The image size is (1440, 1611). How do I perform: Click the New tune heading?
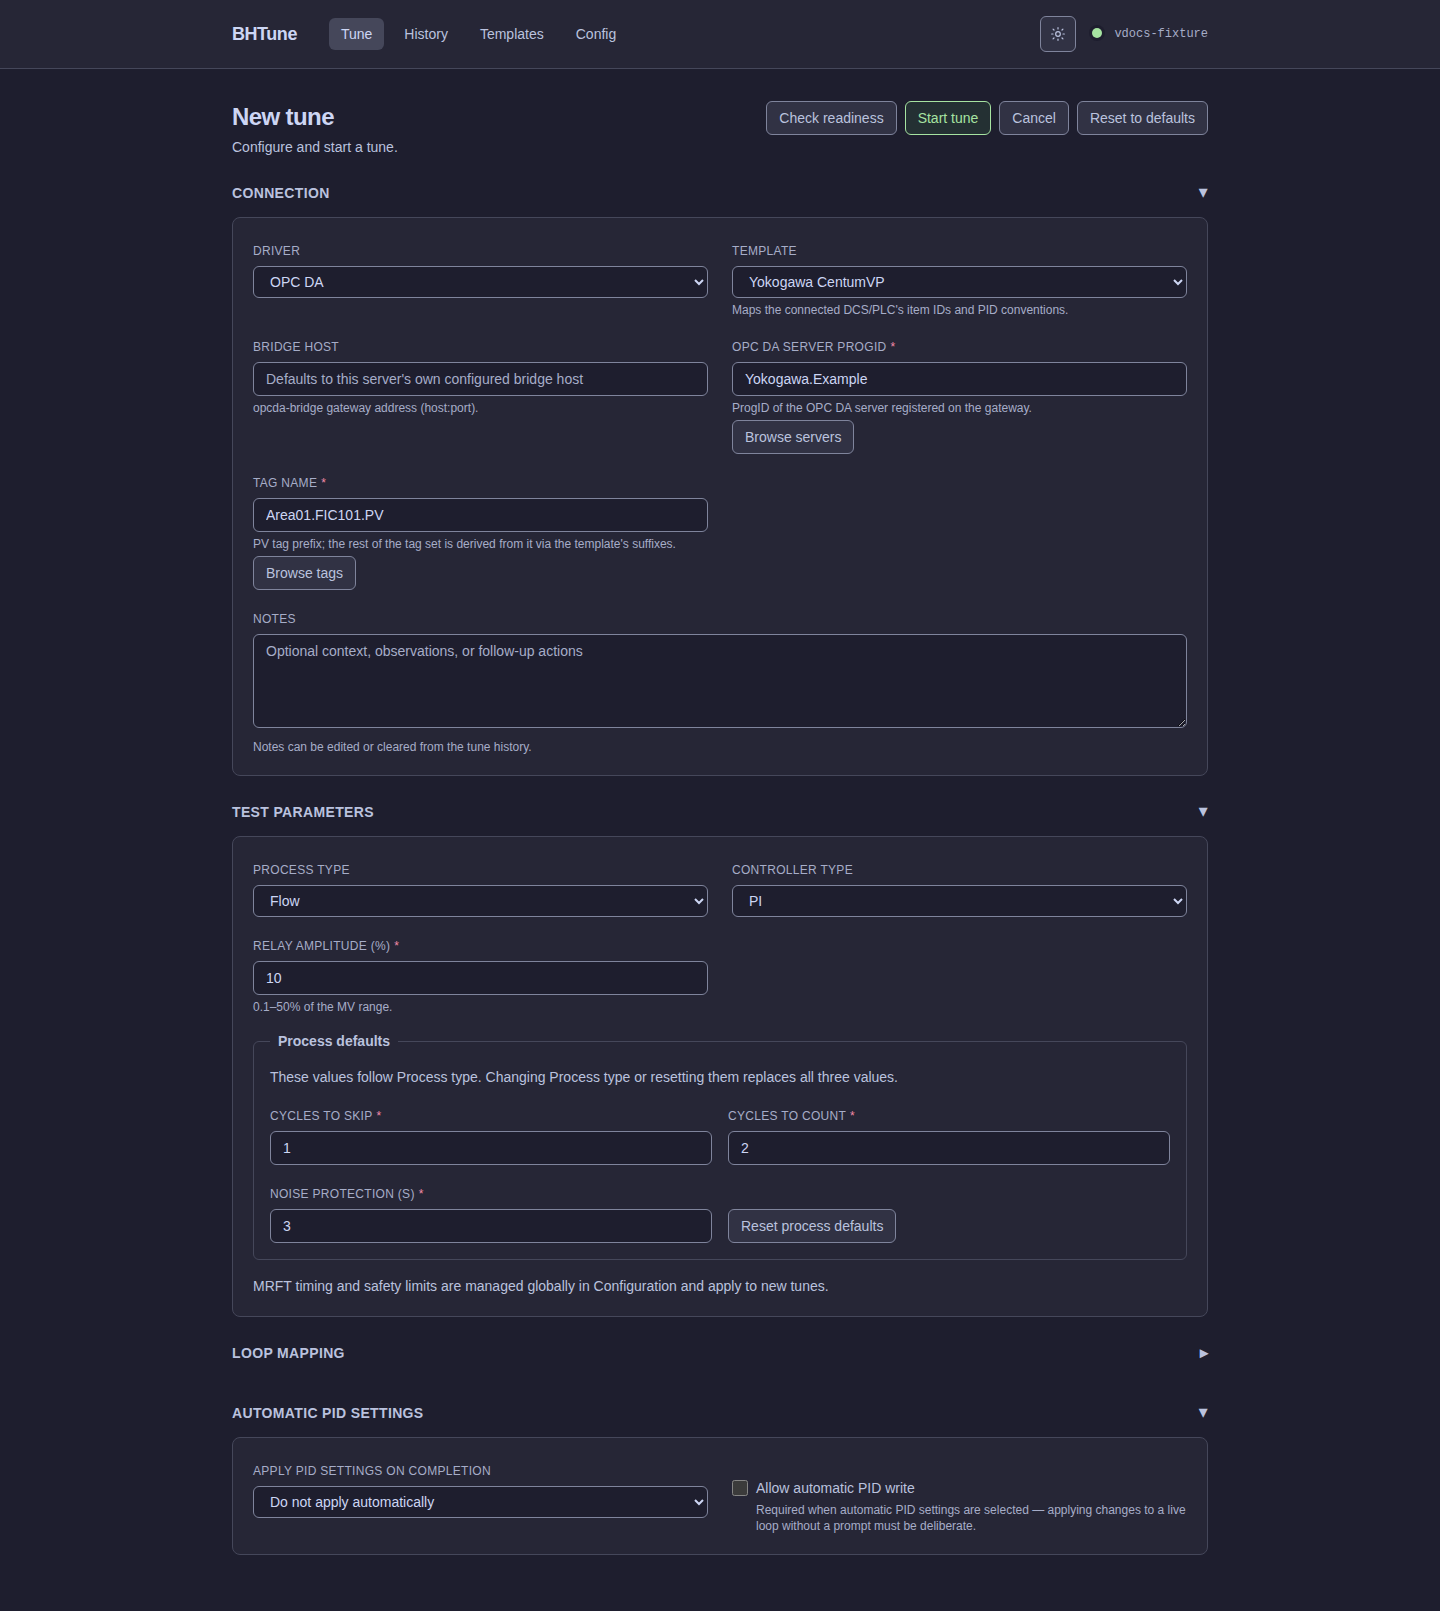click(283, 117)
